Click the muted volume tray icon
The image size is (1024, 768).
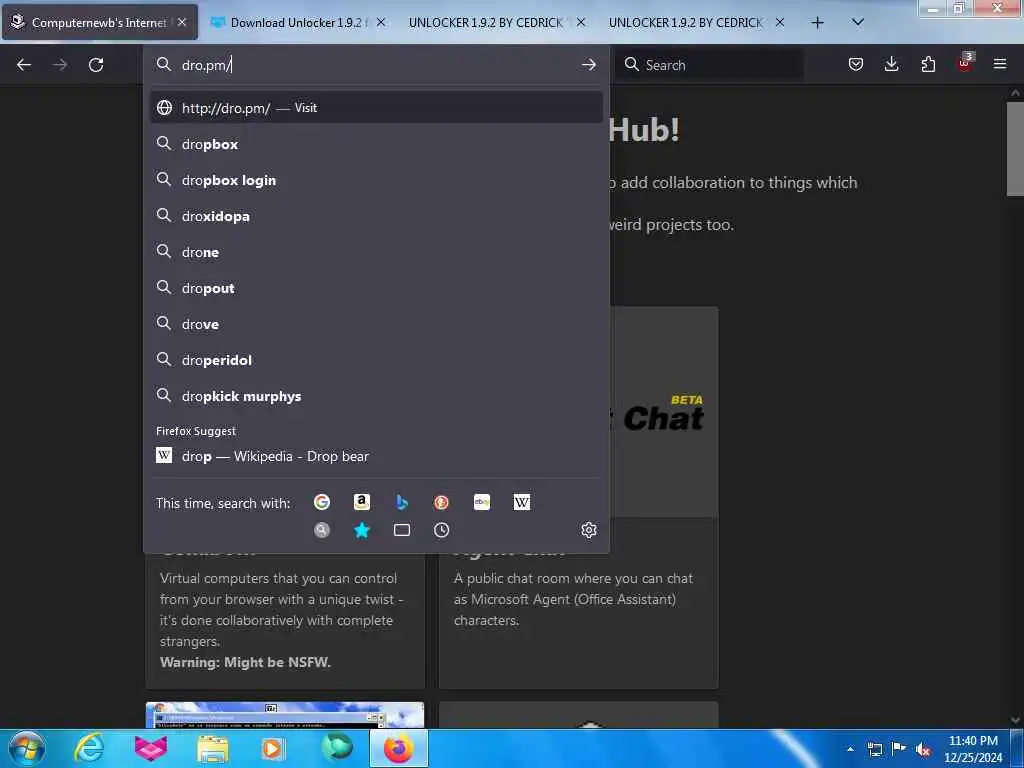923,749
